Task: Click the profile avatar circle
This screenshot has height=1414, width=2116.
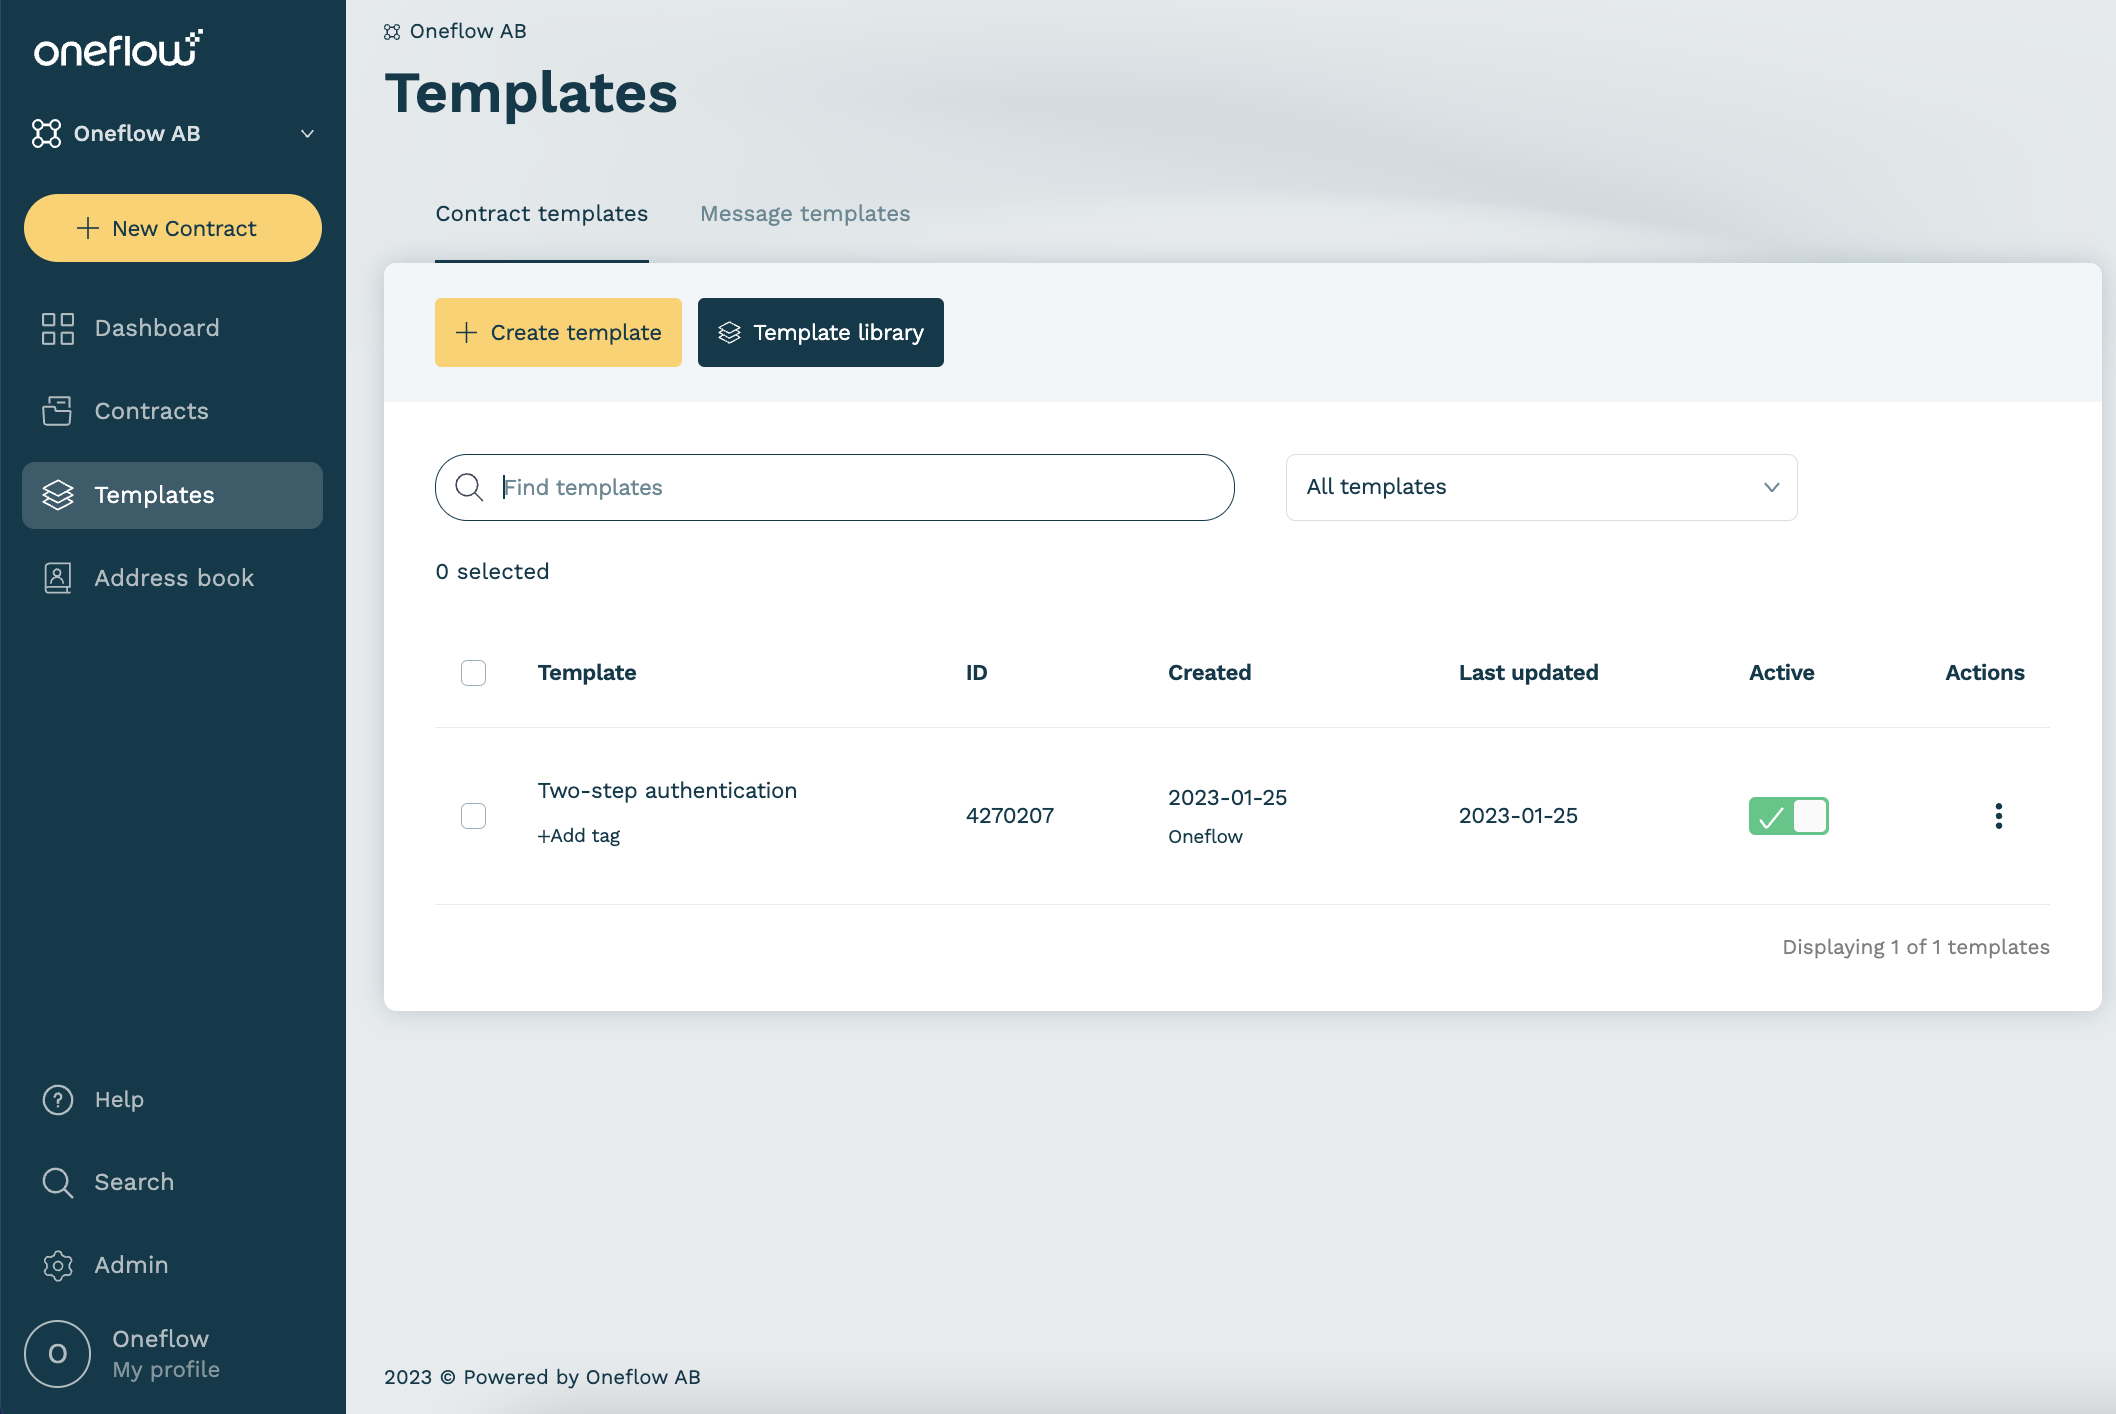Action: point(58,1354)
